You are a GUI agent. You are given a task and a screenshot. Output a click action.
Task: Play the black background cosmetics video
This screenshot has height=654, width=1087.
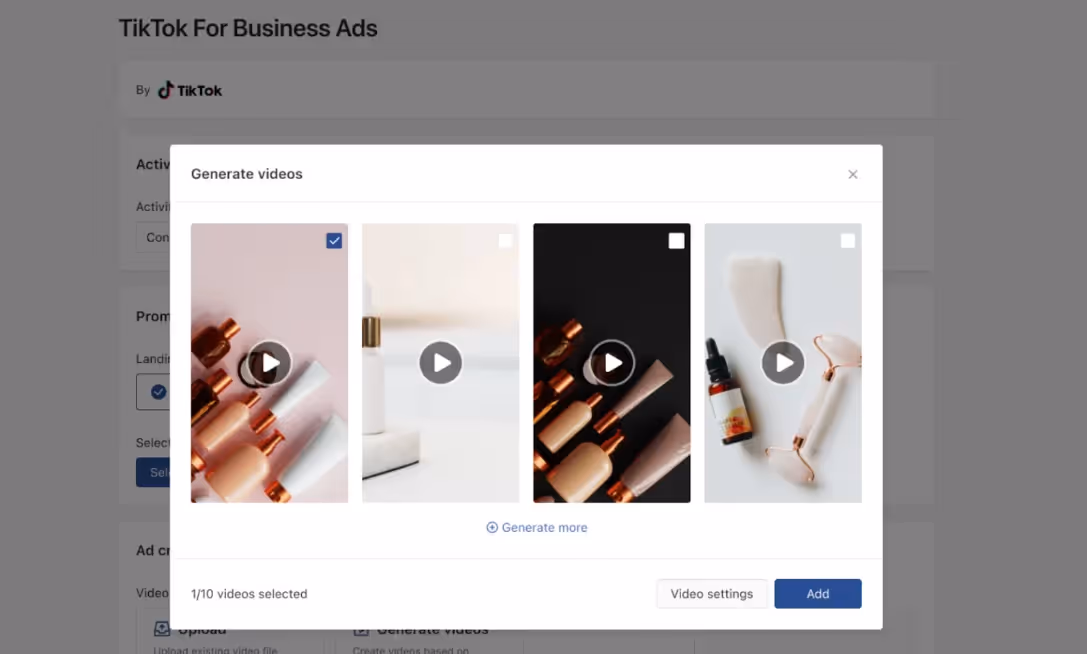[612, 363]
